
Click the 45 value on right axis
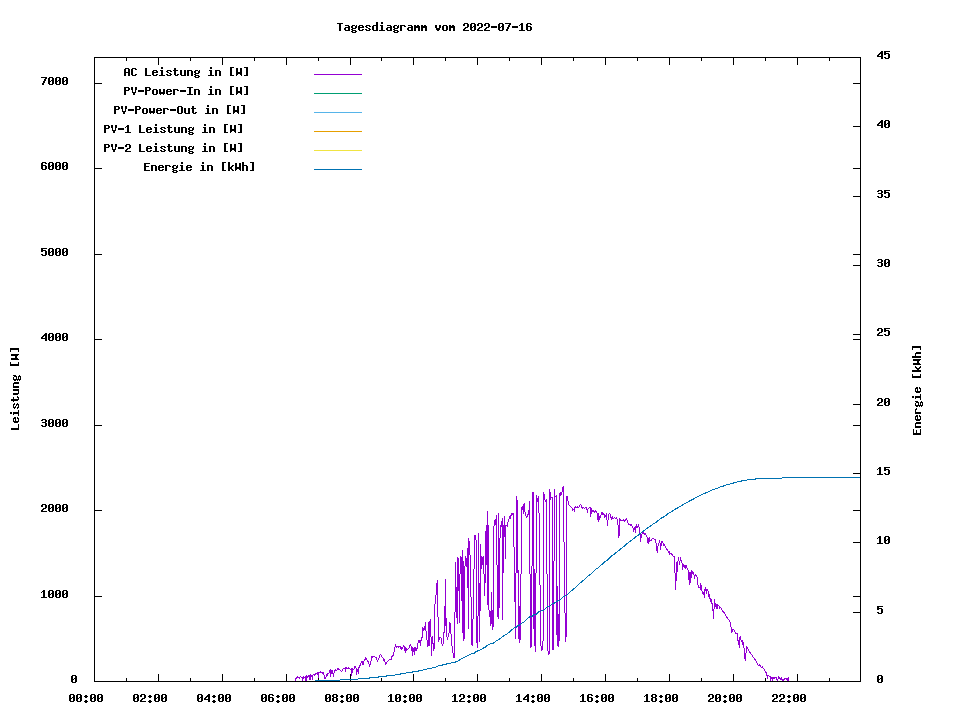883,56
